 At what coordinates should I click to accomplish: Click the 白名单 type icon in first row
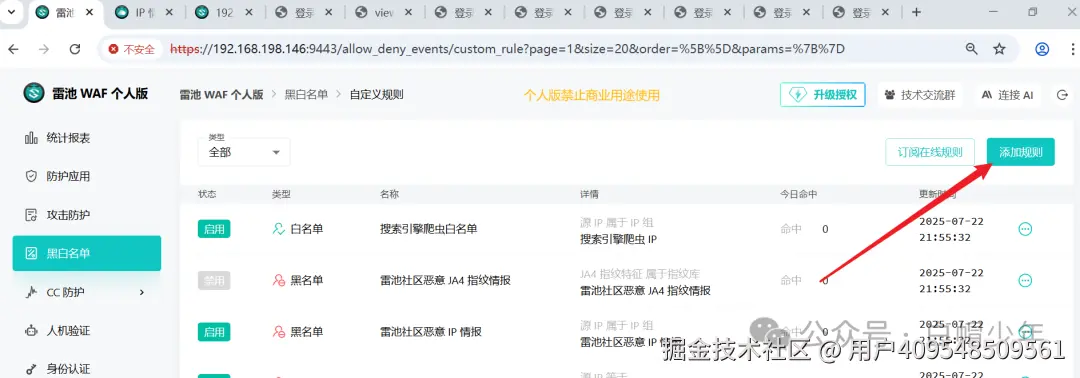[x=278, y=229]
